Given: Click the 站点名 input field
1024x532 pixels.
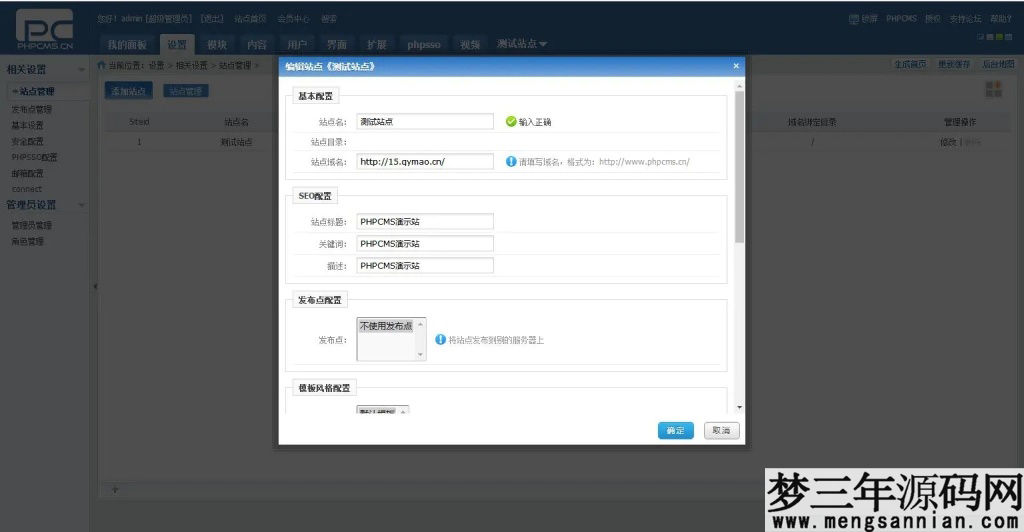Looking at the screenshot, I should pyautogui.click(x=425, y=121).
